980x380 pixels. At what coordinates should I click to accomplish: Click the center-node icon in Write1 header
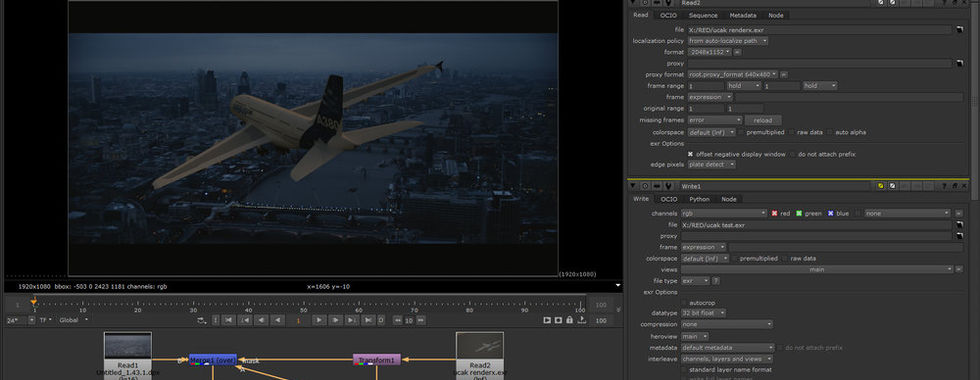(x=645, y=186)
